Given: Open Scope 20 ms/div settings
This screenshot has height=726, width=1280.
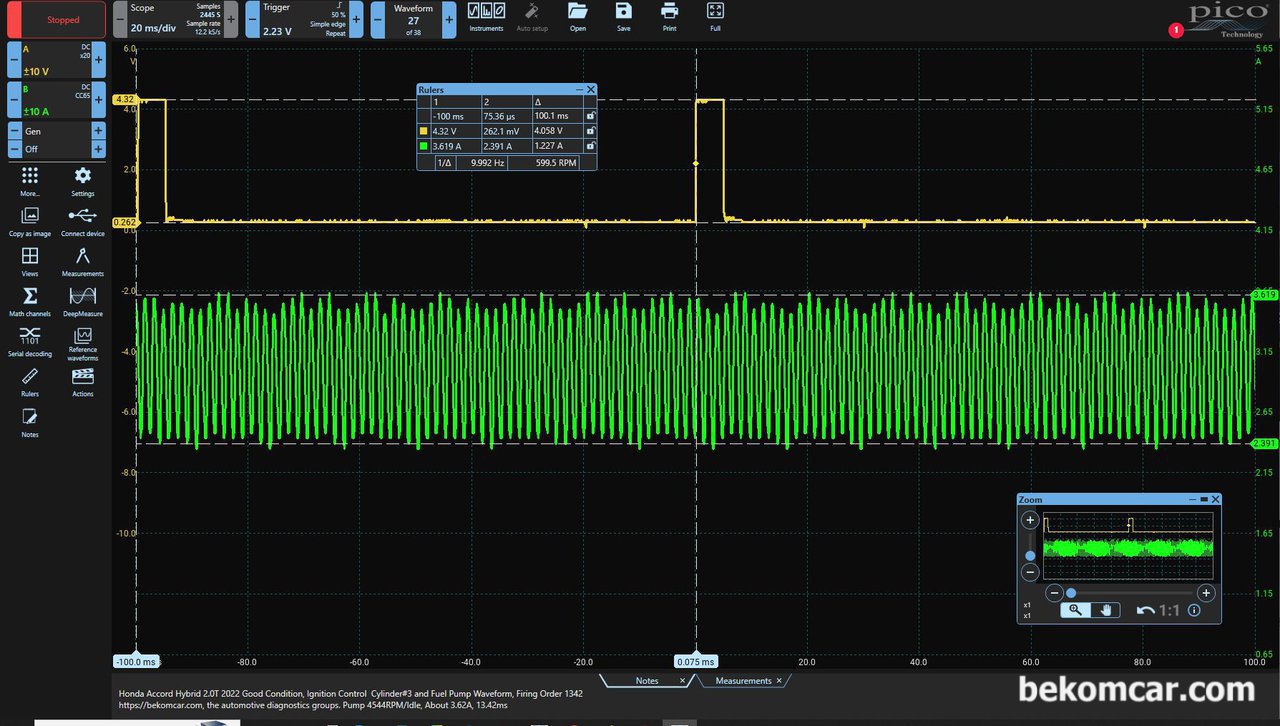Looking at the screenshot, I should coord(175,20).
